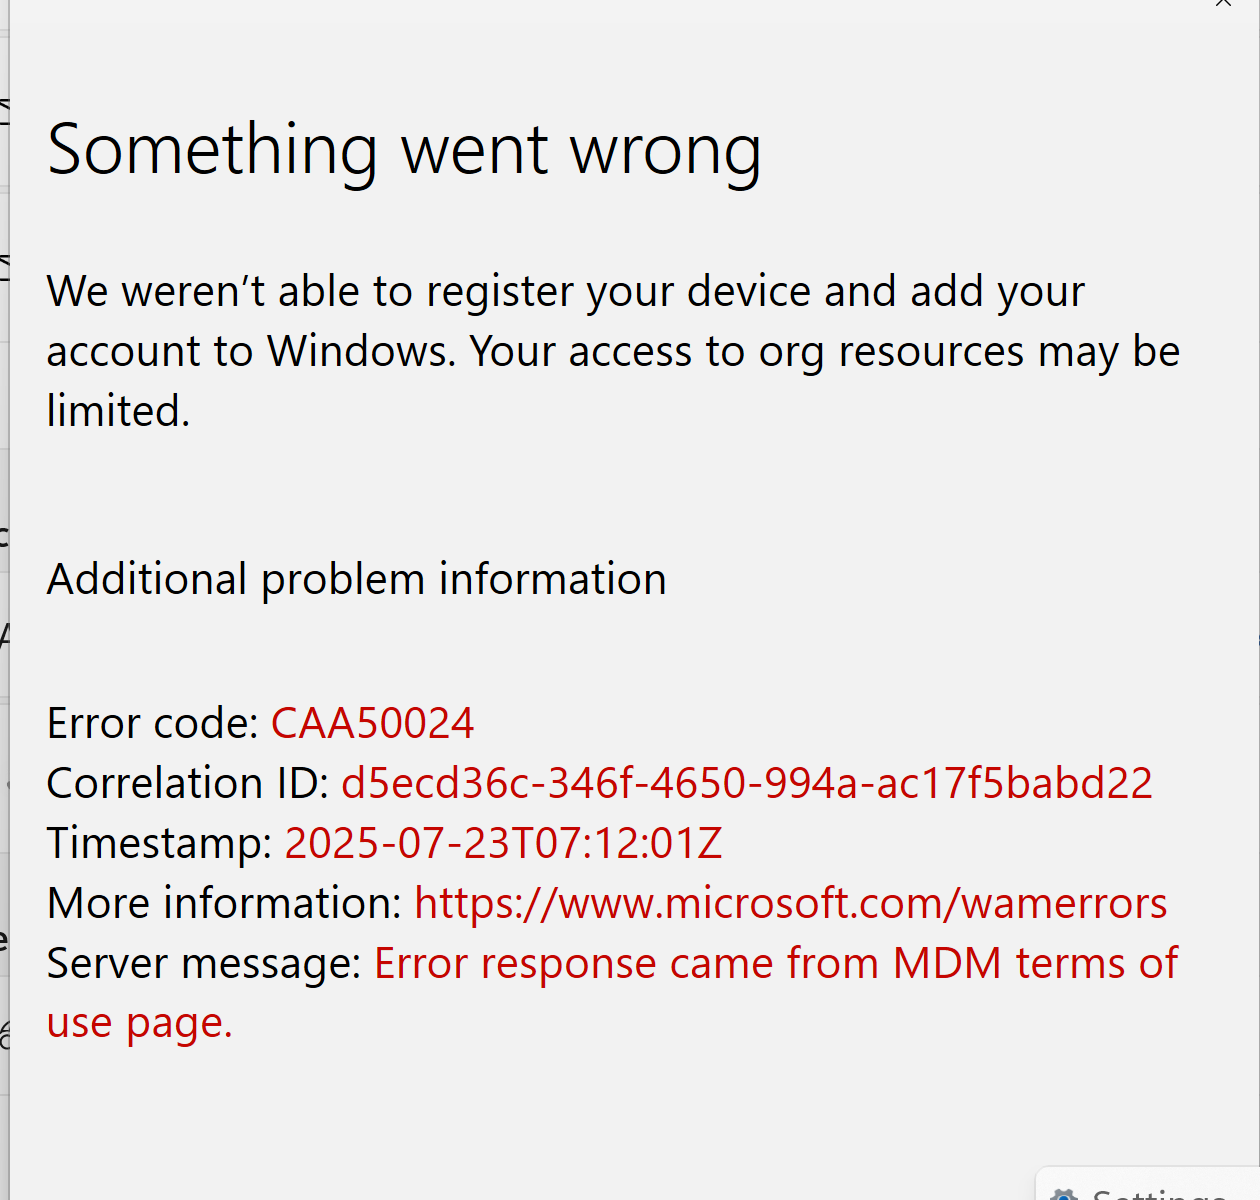Click the Additional problem information header
This screenshot has width=1260, height=1200.
tap(356, 578)
